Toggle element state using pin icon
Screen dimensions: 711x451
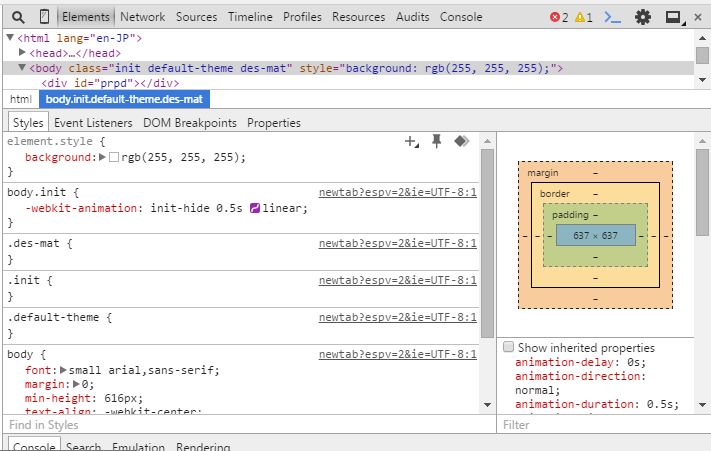click(x=436, y=142)
